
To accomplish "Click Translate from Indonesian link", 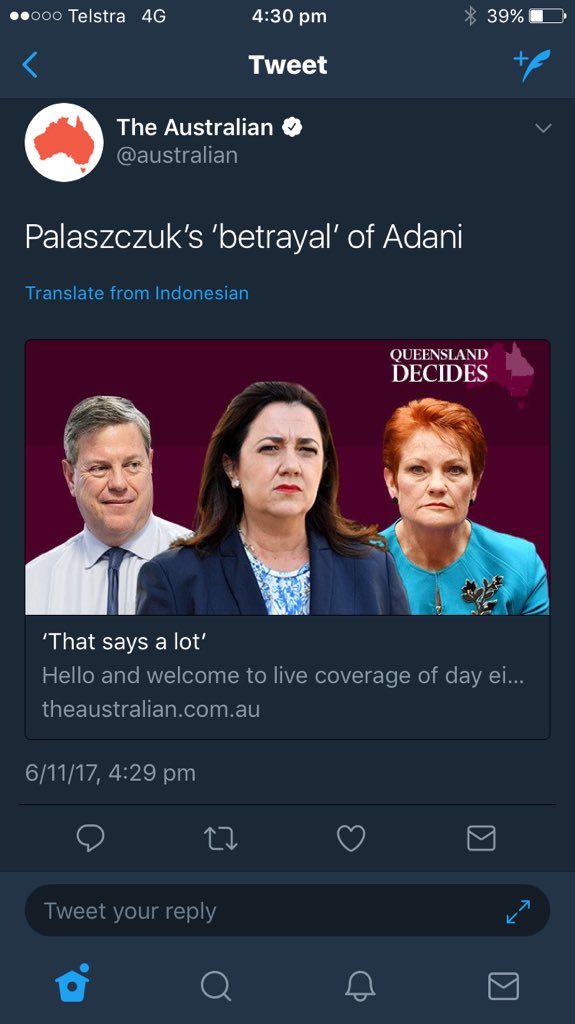I will (x=137, y=293).
